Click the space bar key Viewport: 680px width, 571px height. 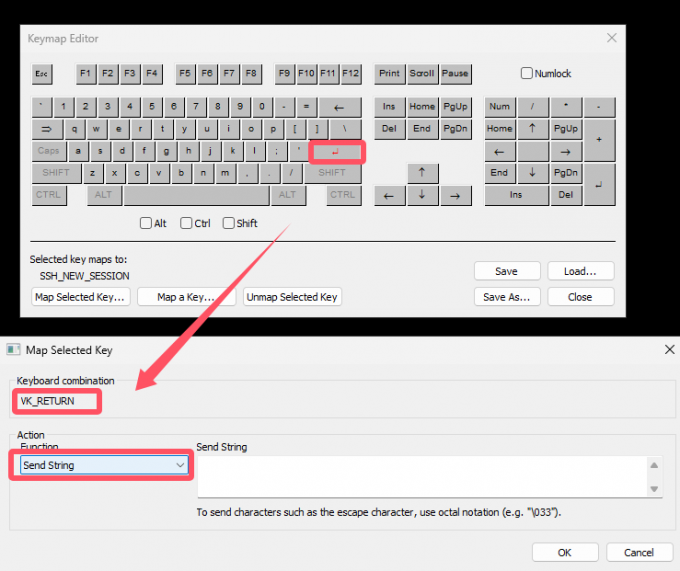[x=196, y=195]
